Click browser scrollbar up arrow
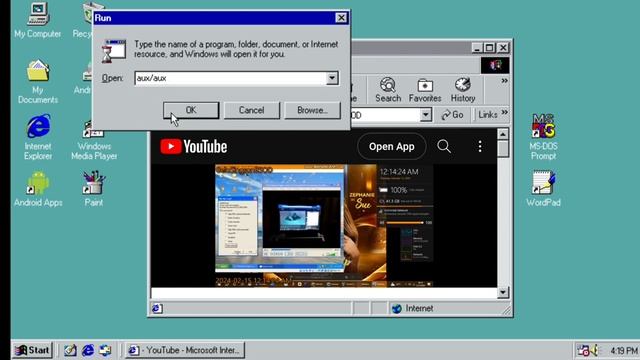Image resolution: width=640 pixels, height=360 pixels. (x=503, y=134)
